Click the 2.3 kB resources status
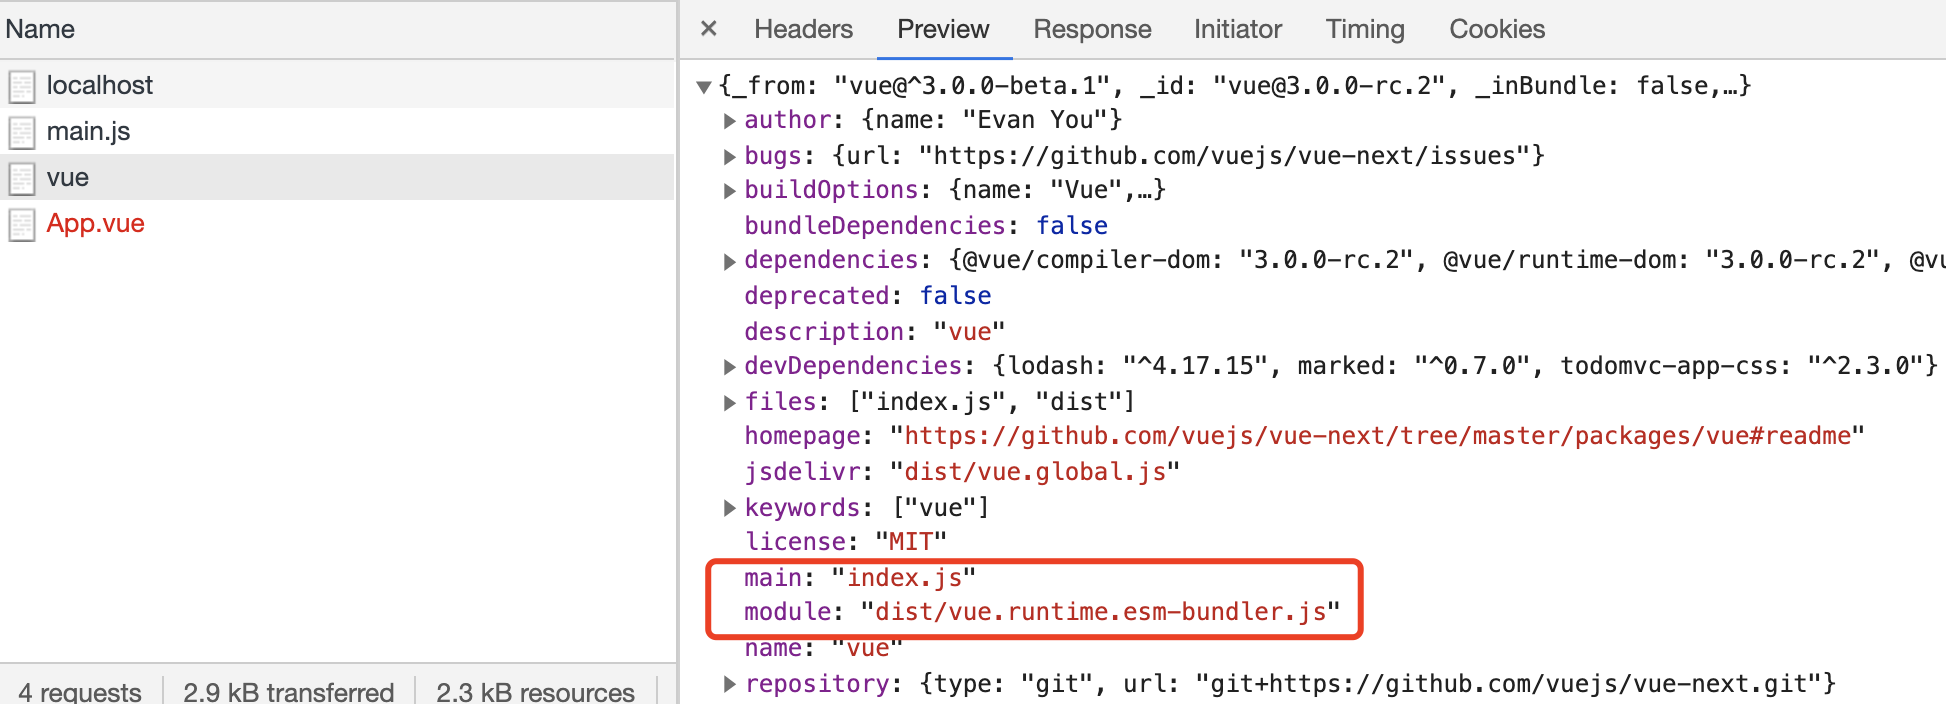Image resolution: width=1946 pixels, height=704 pixels. point(535,692)
